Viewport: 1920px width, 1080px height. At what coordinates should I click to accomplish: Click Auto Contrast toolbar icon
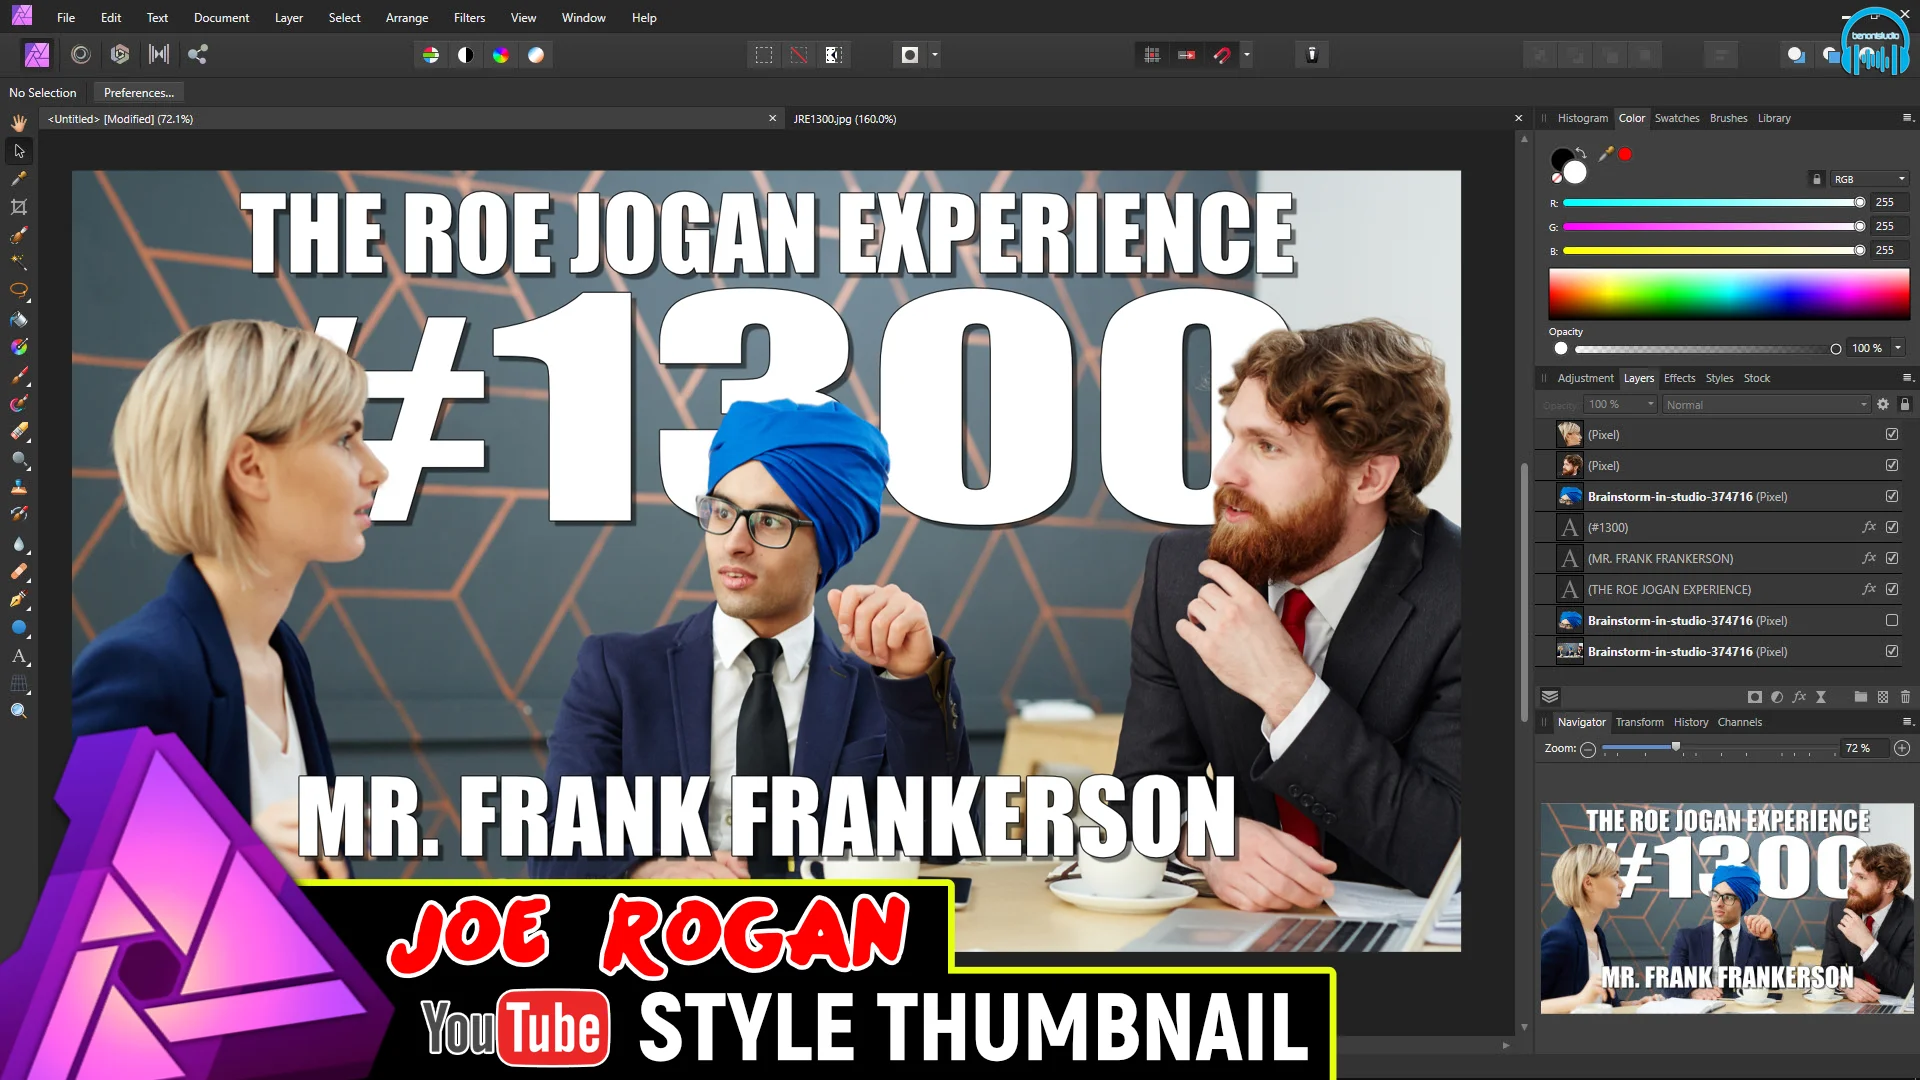click(x=466, y=55)
